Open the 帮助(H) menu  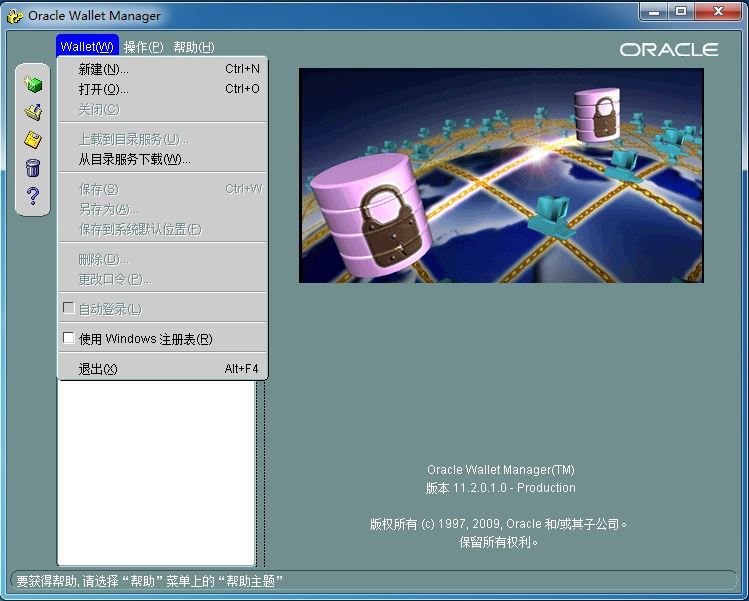pos(193,47)
